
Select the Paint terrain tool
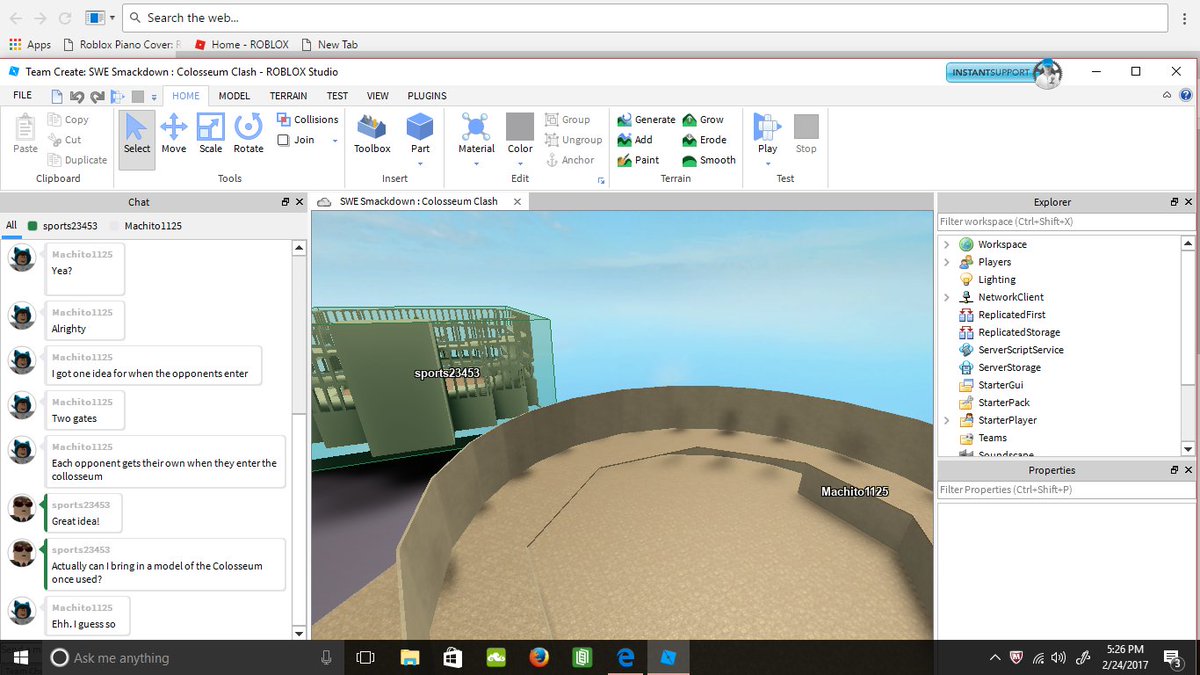click(x=638, y=160)
